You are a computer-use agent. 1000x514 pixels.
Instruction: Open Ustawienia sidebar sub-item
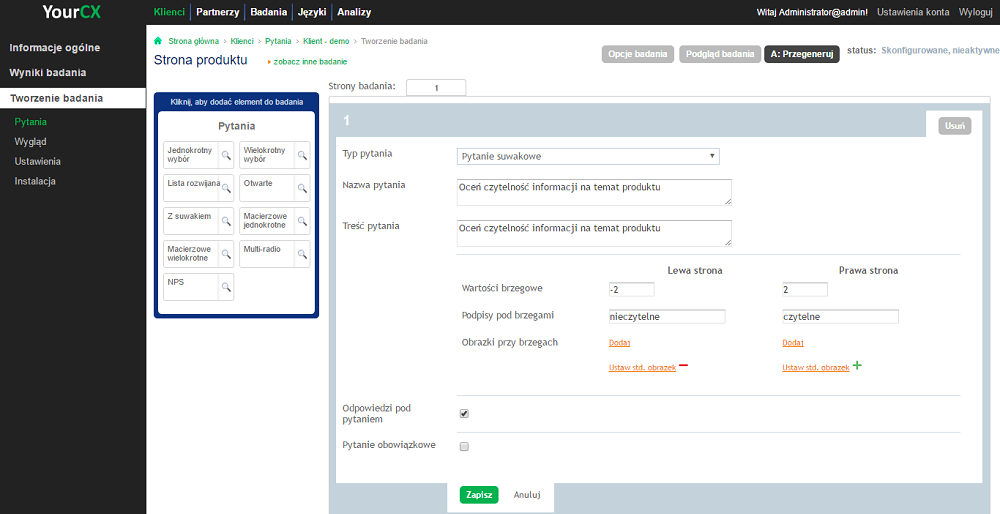pyautogui.click(x=38, y=161)
